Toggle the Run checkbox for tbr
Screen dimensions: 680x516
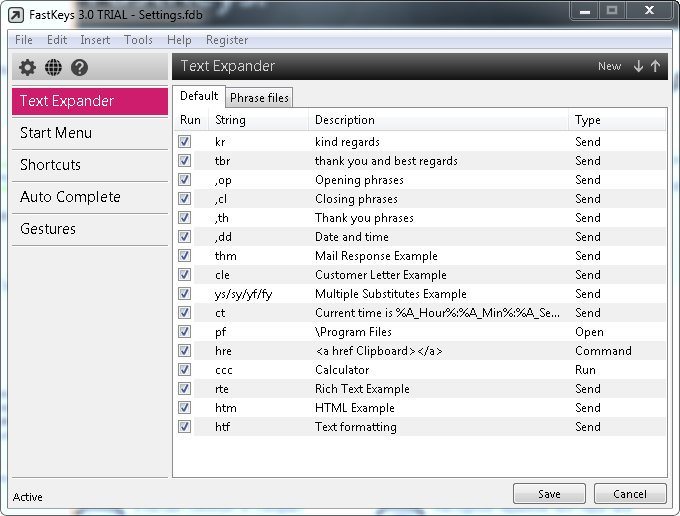coord(184,160)
